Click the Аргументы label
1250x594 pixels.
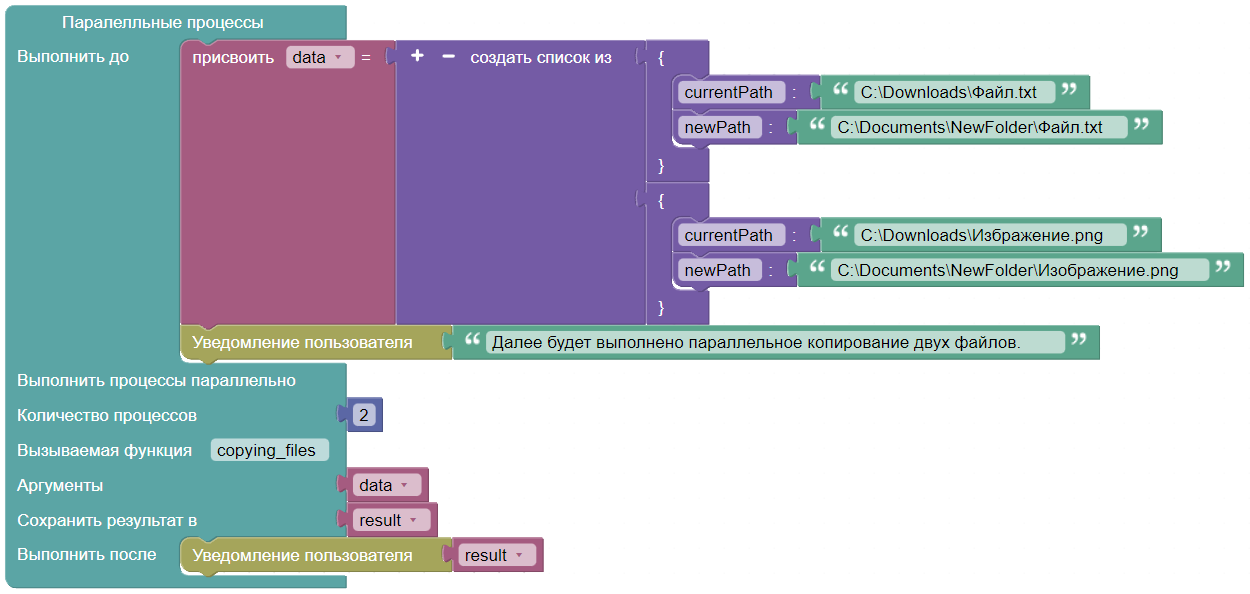pyautogui.click(x=60, y=485)
